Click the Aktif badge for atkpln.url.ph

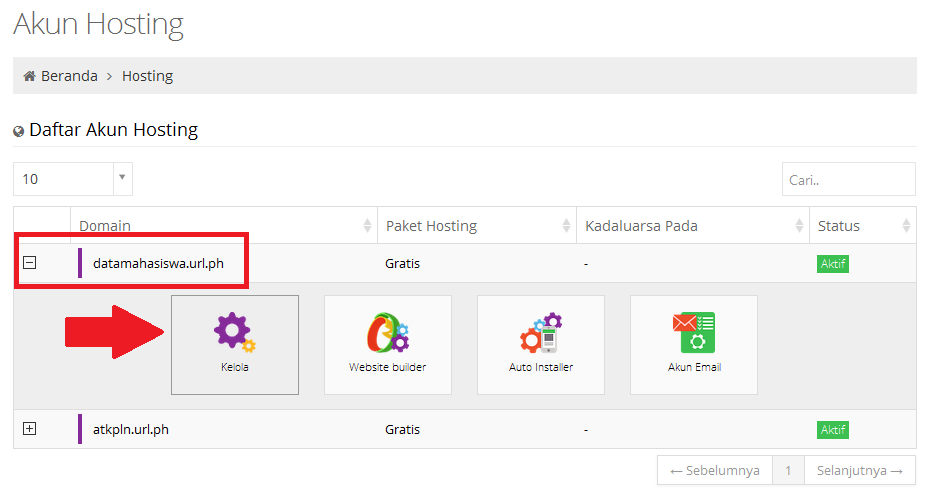tap(833, 429)
